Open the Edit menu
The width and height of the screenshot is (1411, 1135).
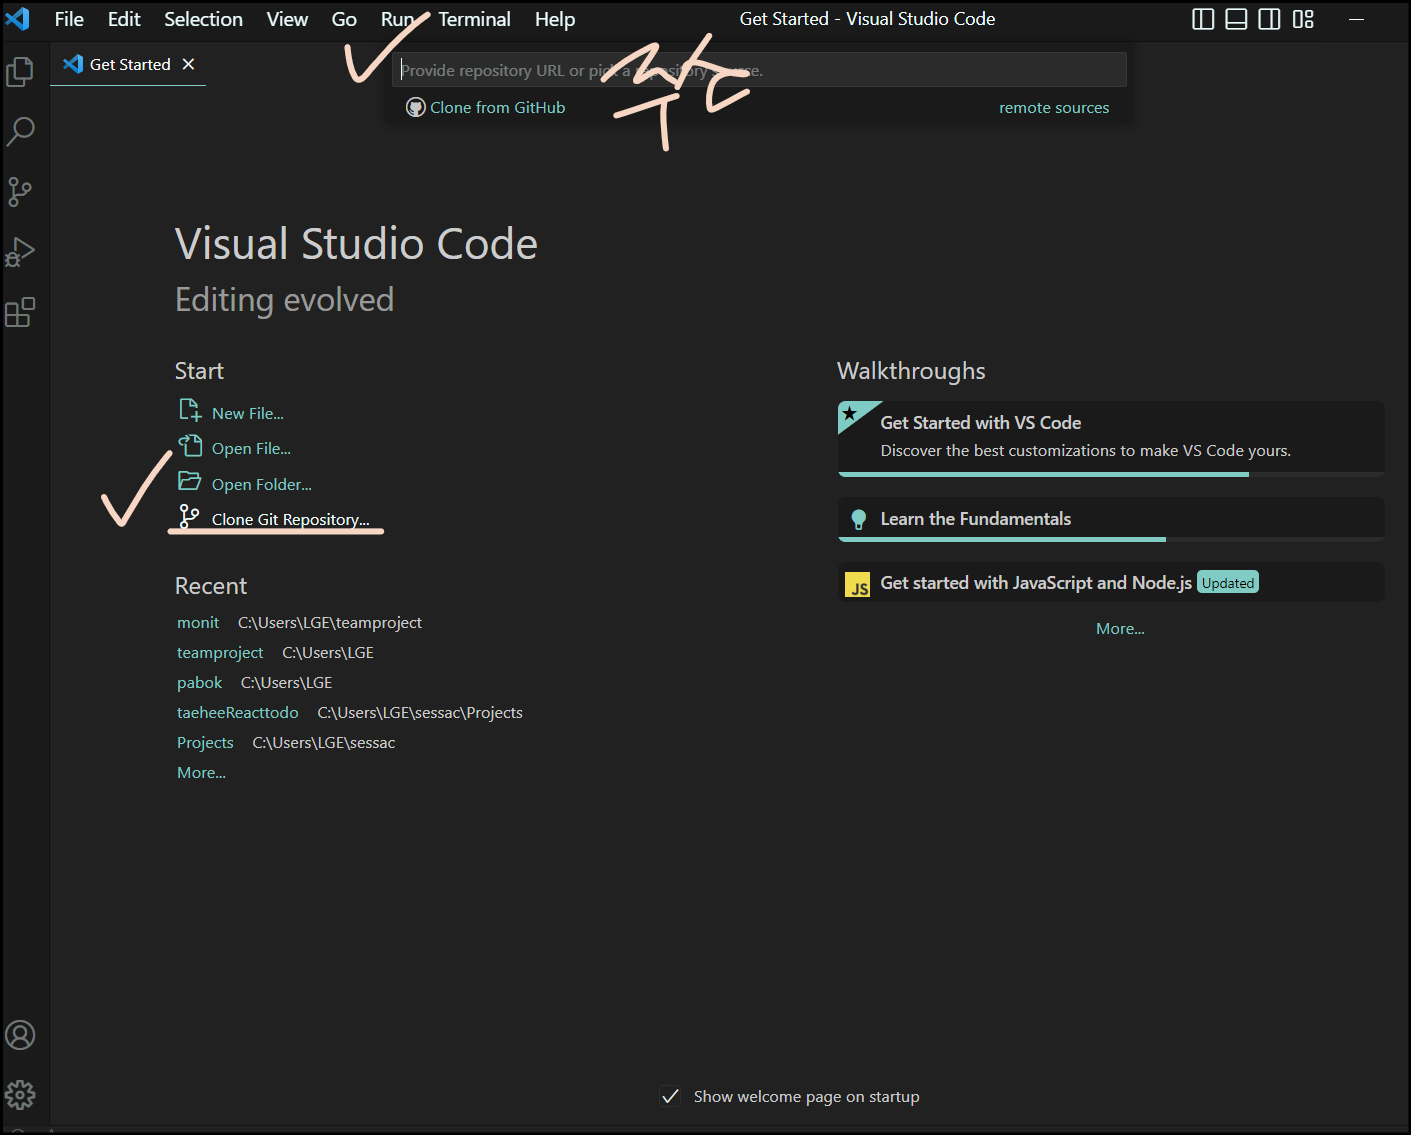point(124,19)
